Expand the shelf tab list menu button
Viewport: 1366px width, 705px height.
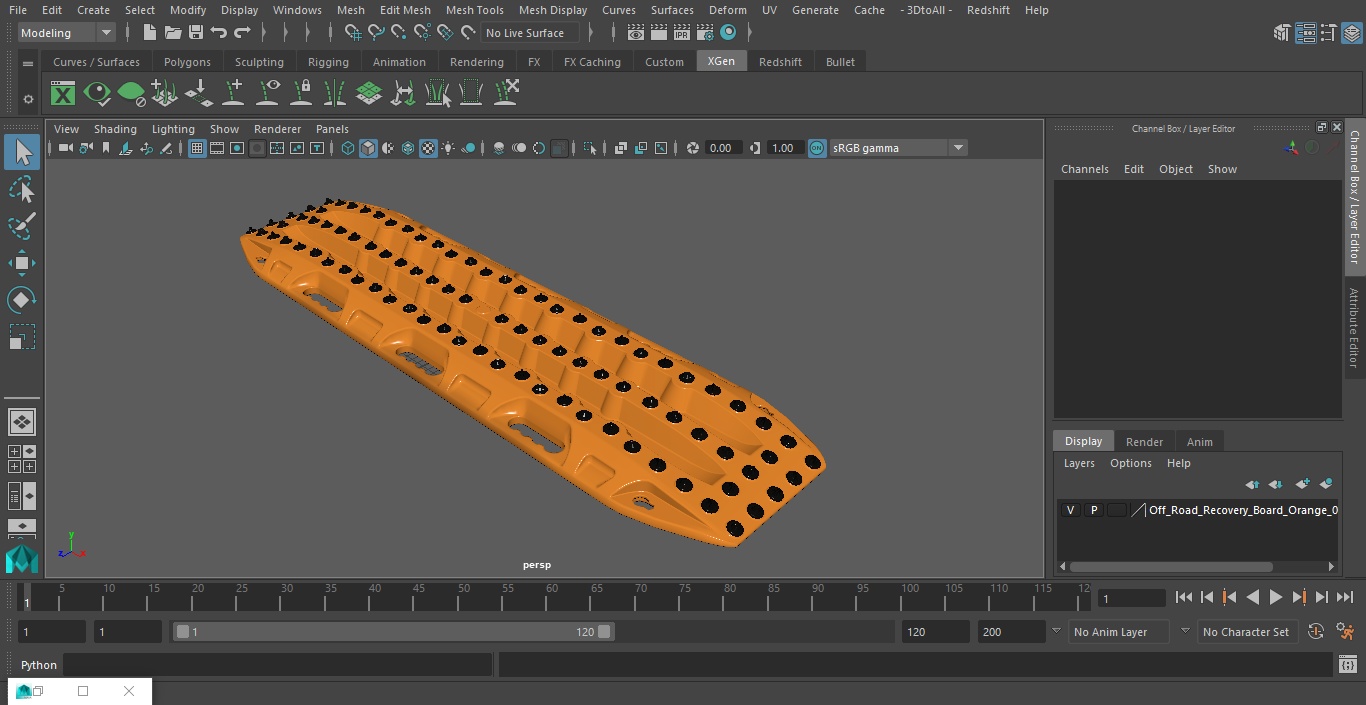(28, 62)
